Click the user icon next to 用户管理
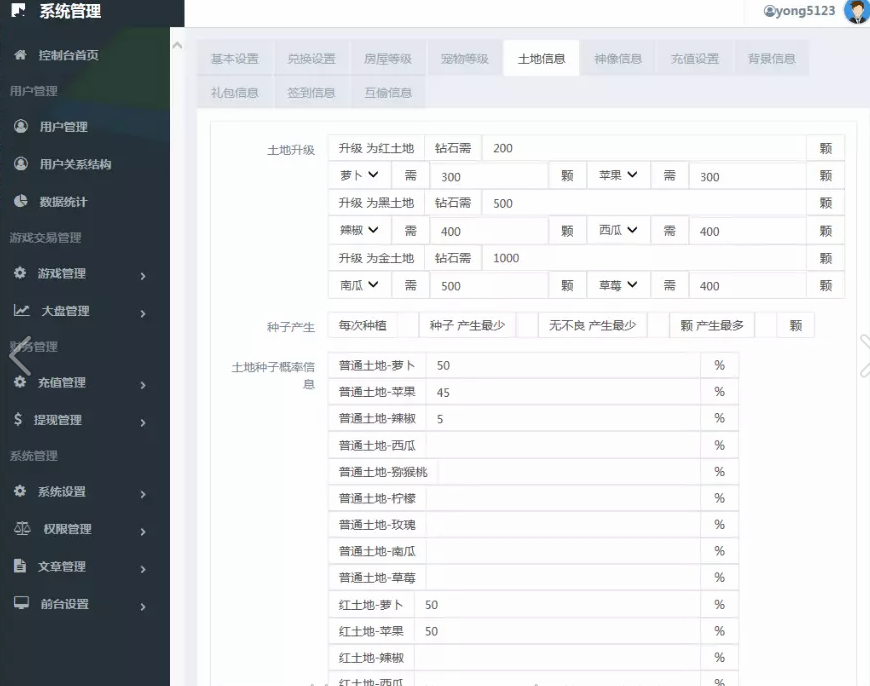The height and width of the screenshot is (686, 870). 21,127
